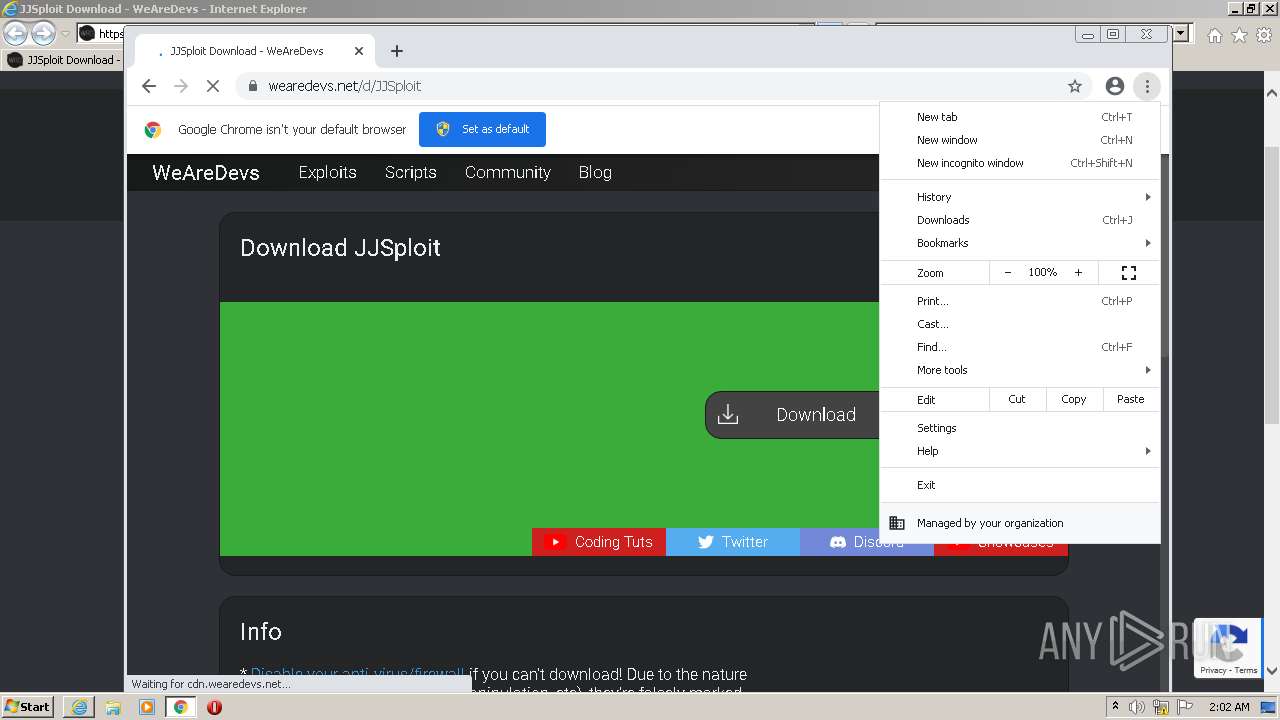Click the Internet Explorer Home icon
The image size is (1280, 720).
pos(1214,35)
